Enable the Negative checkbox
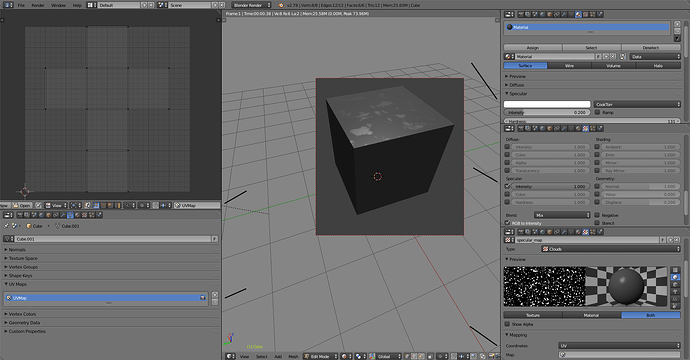 [x=597, y=215]
